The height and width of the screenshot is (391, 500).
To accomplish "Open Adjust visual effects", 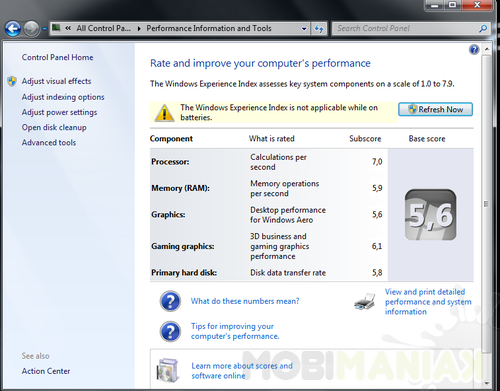I will coord(56,81).
